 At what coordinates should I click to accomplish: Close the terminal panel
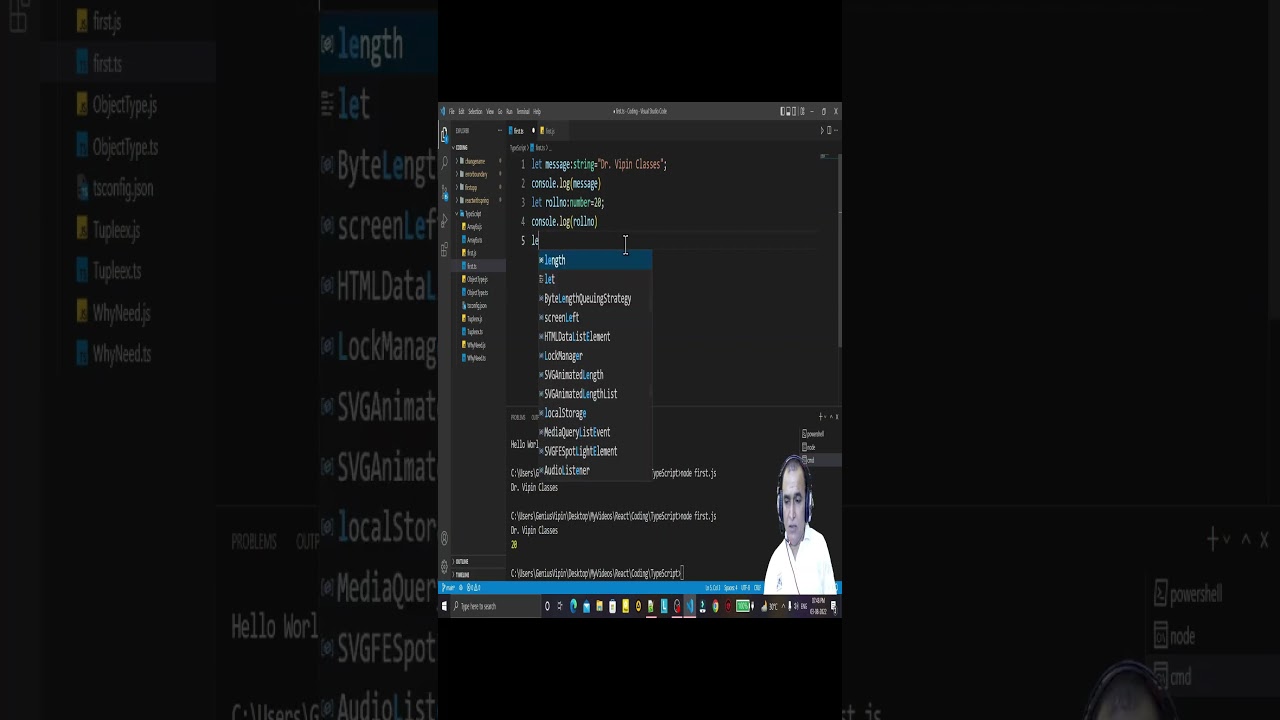pyautogui.click(x=837, y=416)
